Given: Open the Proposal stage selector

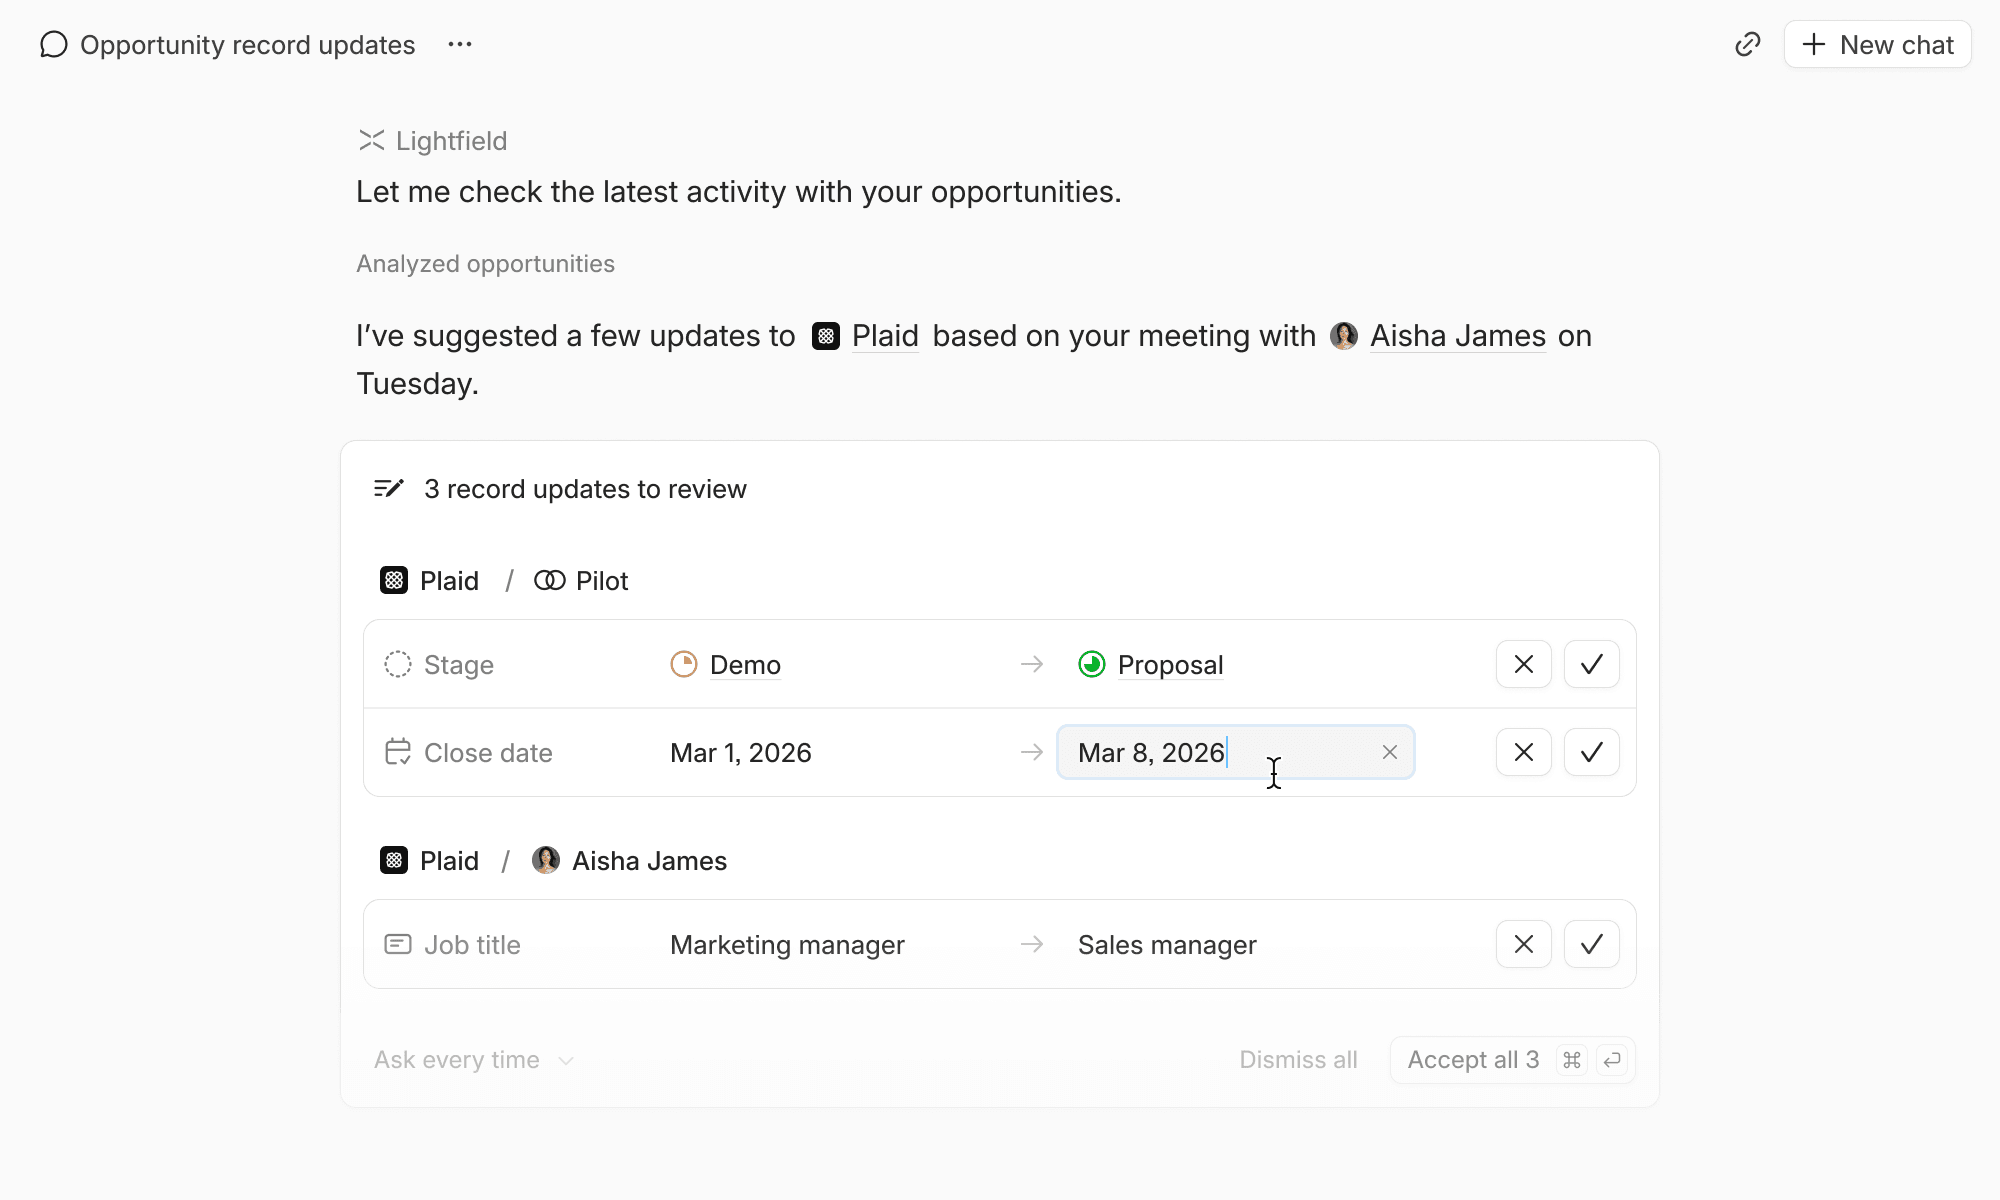Looking at the screenshot, I should click(x=1169, y=665).
